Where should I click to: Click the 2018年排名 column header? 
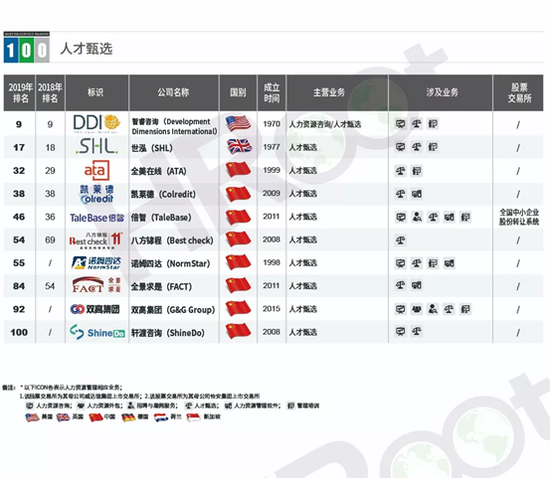[50, 93]
